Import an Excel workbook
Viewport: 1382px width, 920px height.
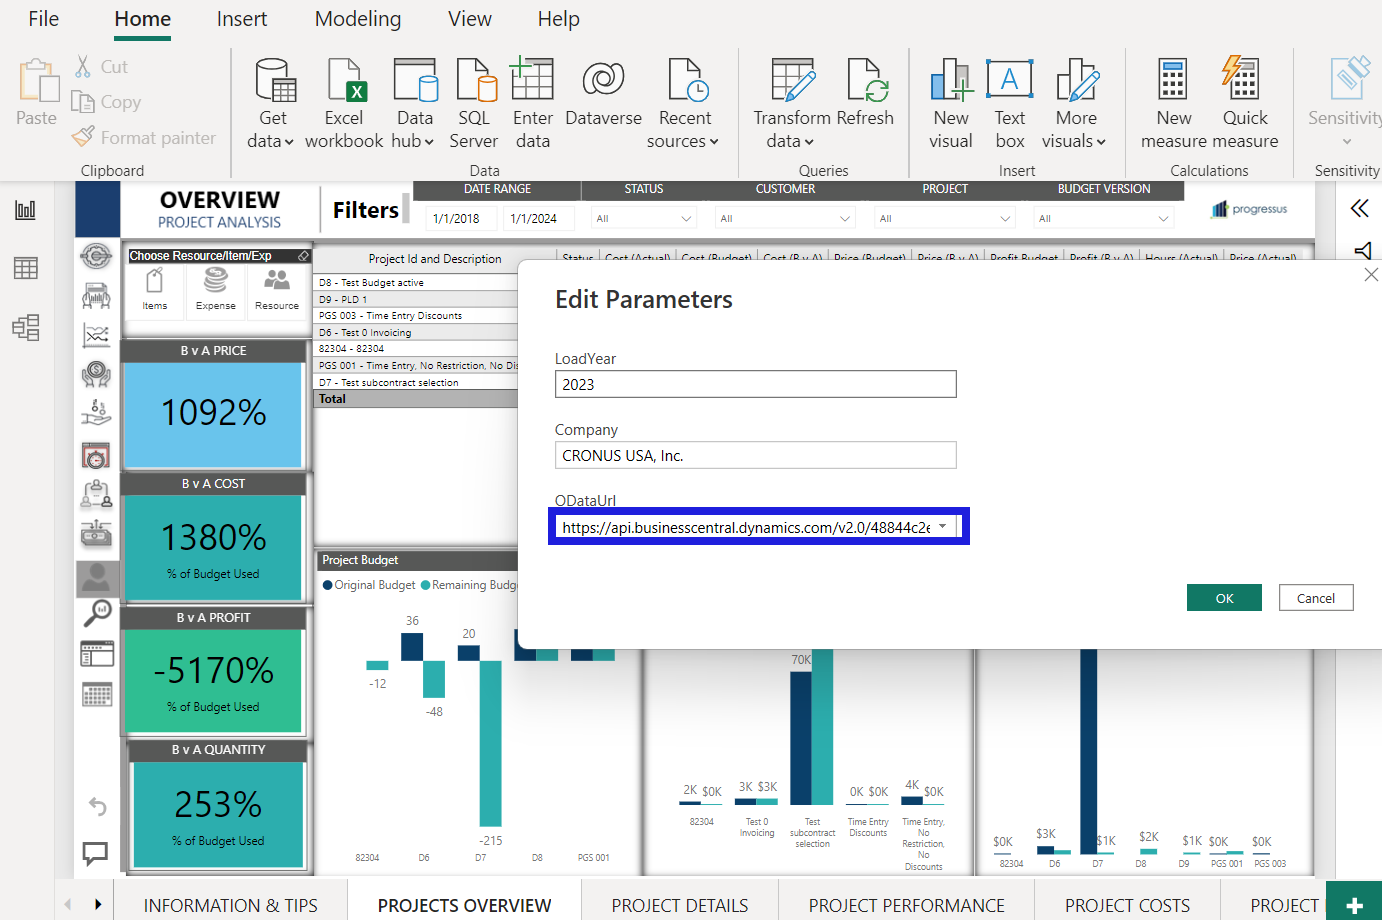coord(344,100)
